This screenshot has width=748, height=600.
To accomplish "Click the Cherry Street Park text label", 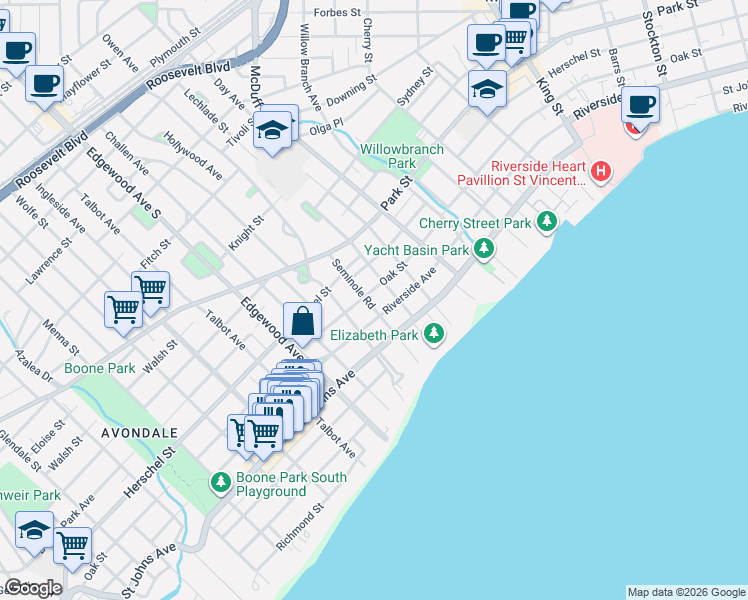I will tap(475, 223).
